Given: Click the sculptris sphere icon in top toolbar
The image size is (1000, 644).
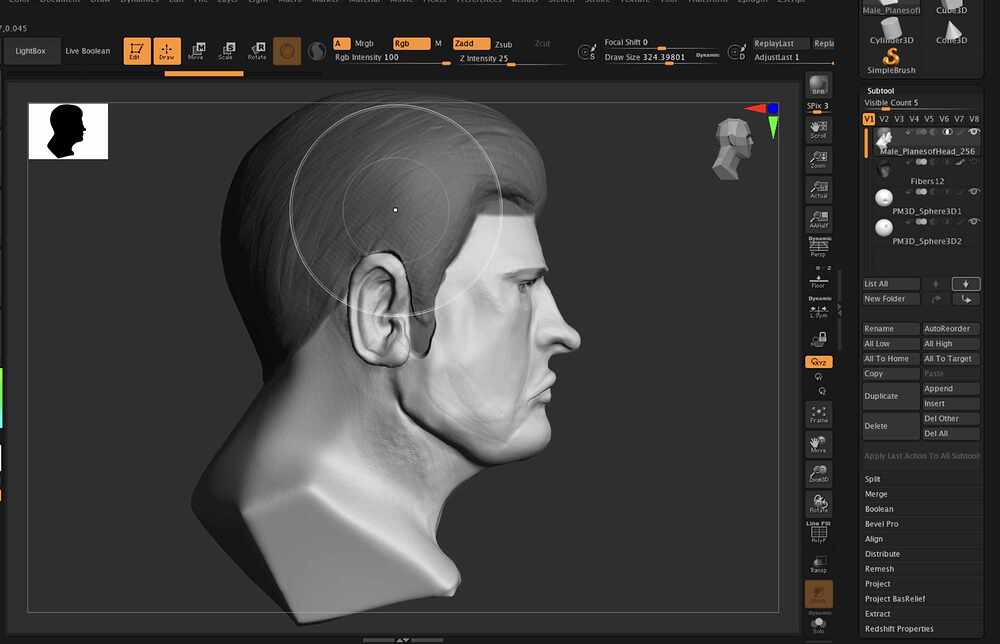Looking at the screenshot, I should (x=316, y=51).
